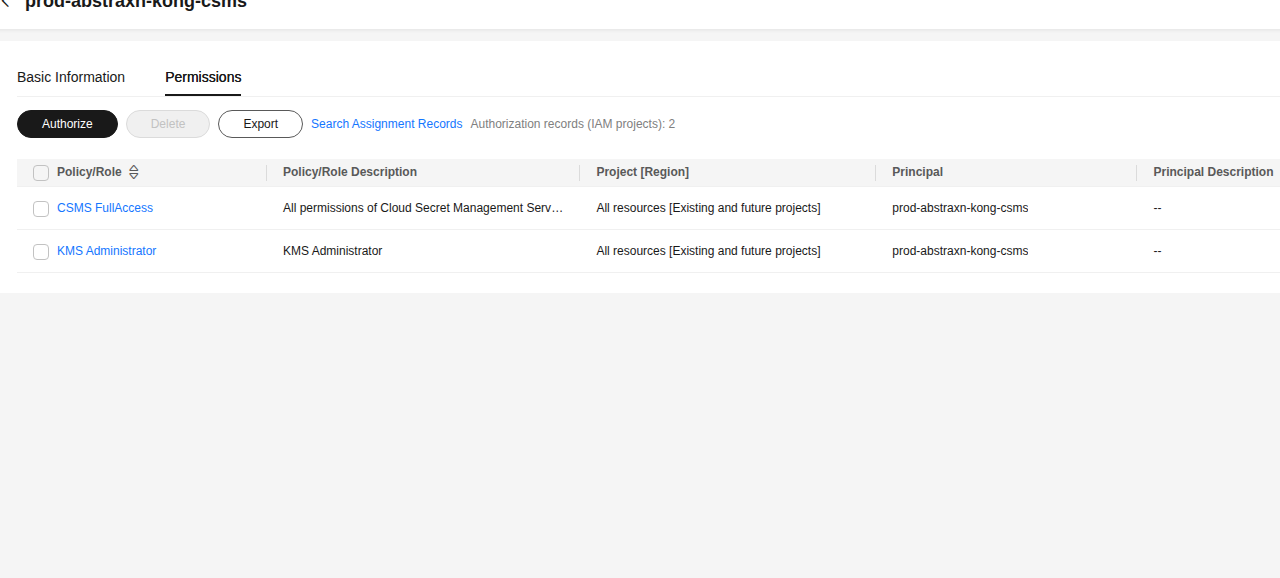Click the prod-abstraxn-kong-csms page title
Screen dimensions: 1280x578
tap(135, 4)
